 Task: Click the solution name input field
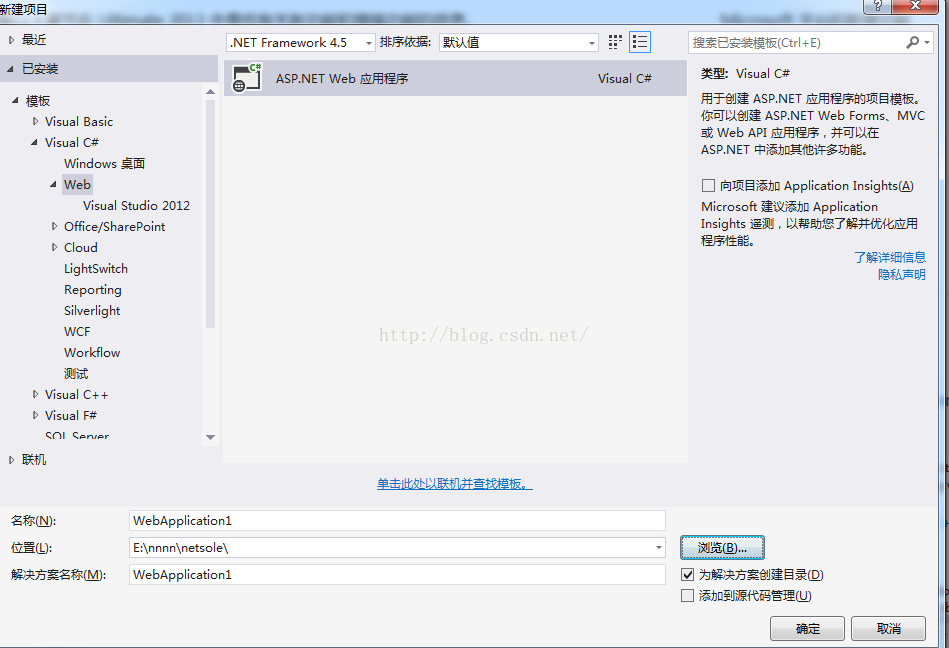(397, 575)
